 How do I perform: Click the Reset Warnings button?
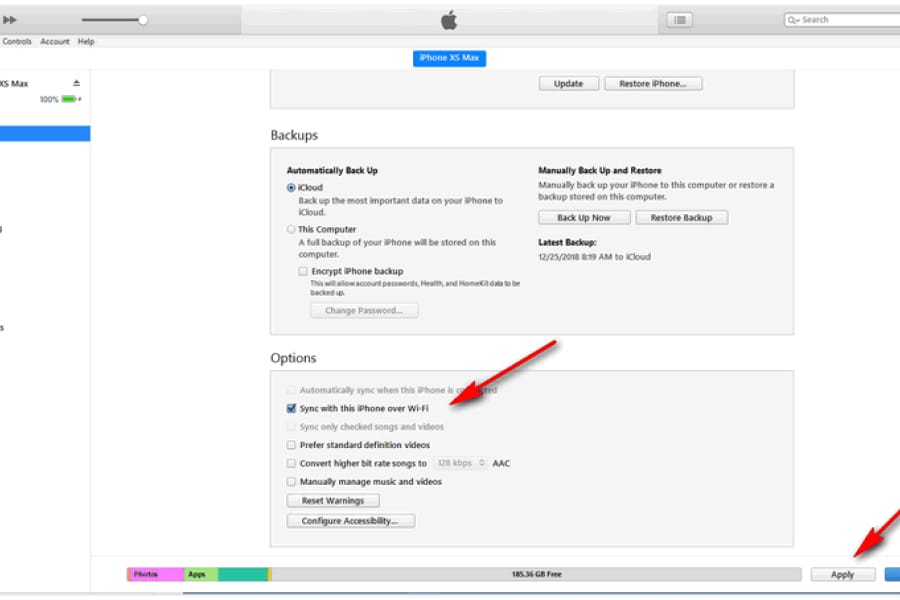point(333,501)
